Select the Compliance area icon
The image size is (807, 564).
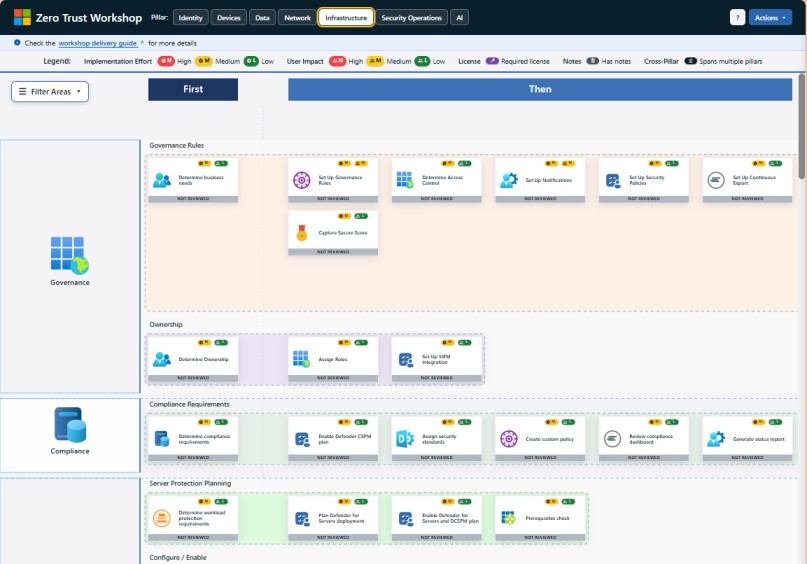click(70, 425)
